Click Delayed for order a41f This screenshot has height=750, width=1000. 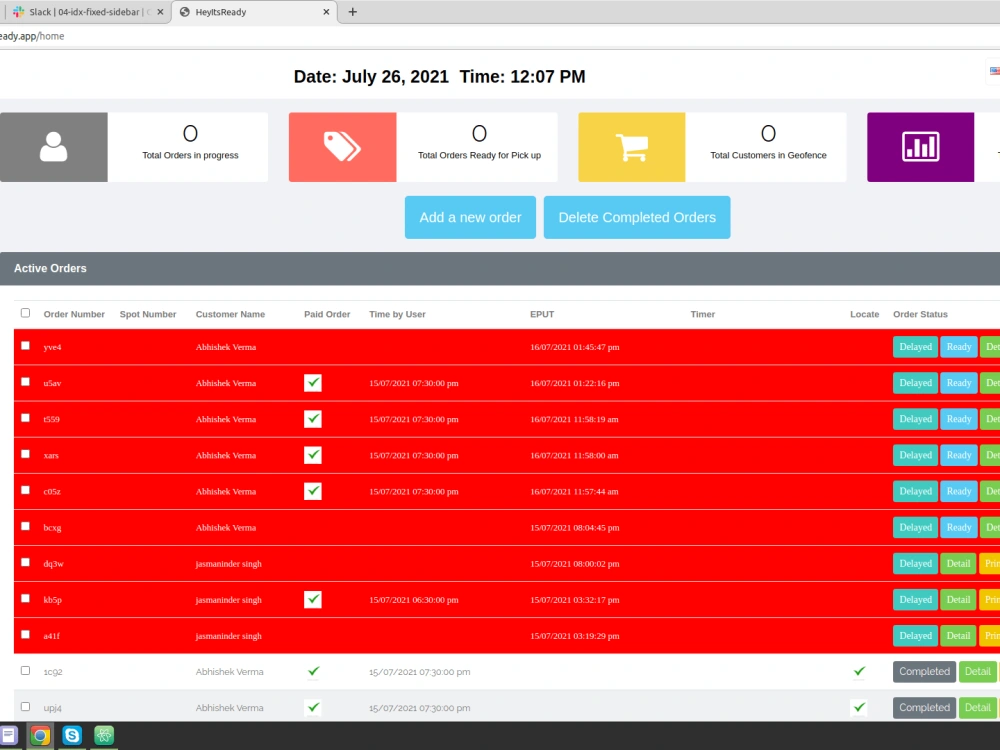(x=915, y=636)
